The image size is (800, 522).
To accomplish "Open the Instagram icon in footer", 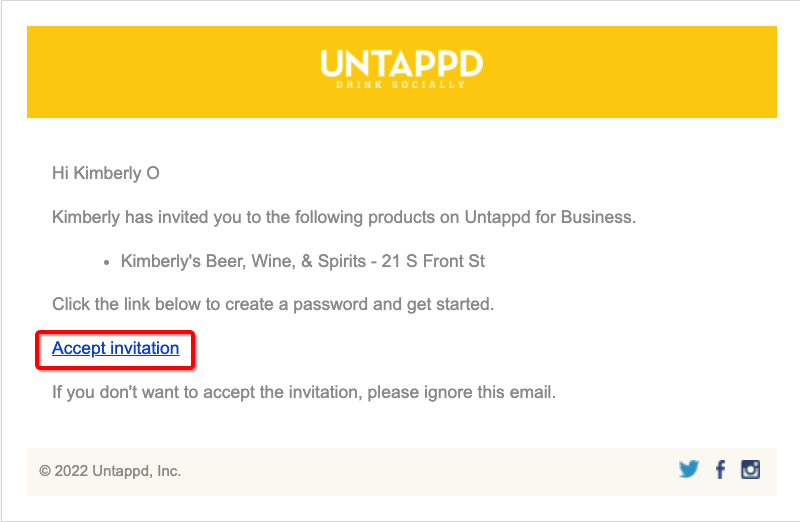I will 750,469.
